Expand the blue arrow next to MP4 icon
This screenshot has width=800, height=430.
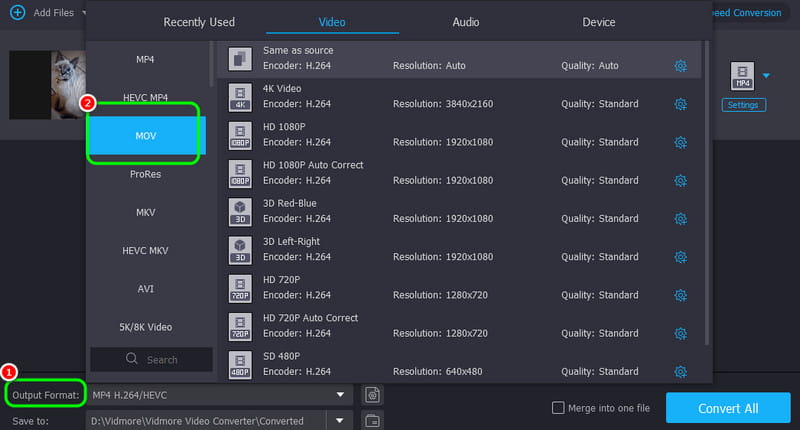point(767,75)
